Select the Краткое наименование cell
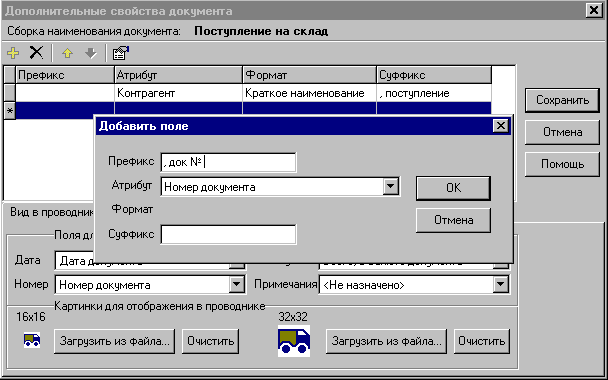The height and width of the screenshot is (380, 608). 309,93
